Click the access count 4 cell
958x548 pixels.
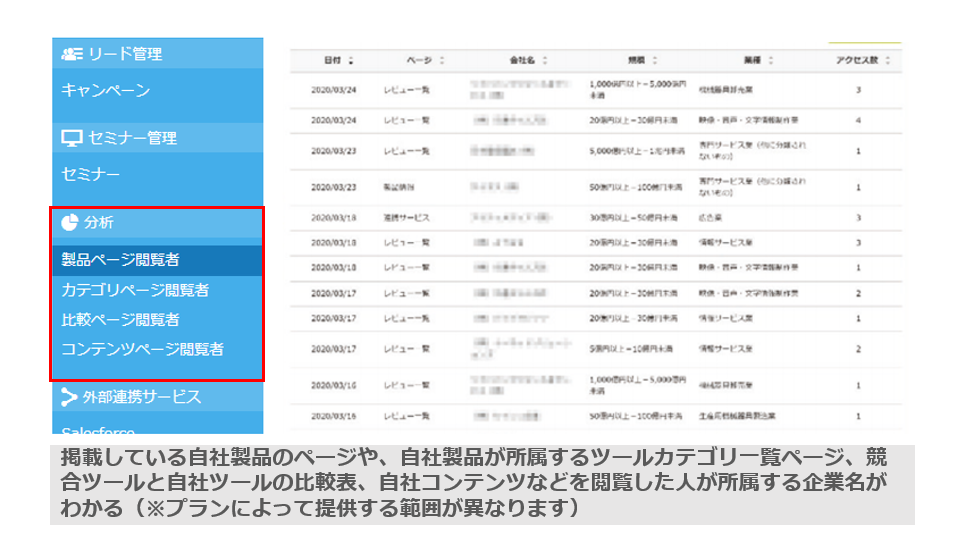(x=858, y=120)
